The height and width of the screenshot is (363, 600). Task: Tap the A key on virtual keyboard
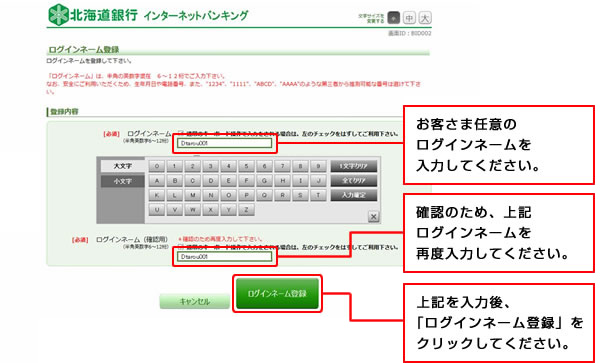(x=157, y=181)
